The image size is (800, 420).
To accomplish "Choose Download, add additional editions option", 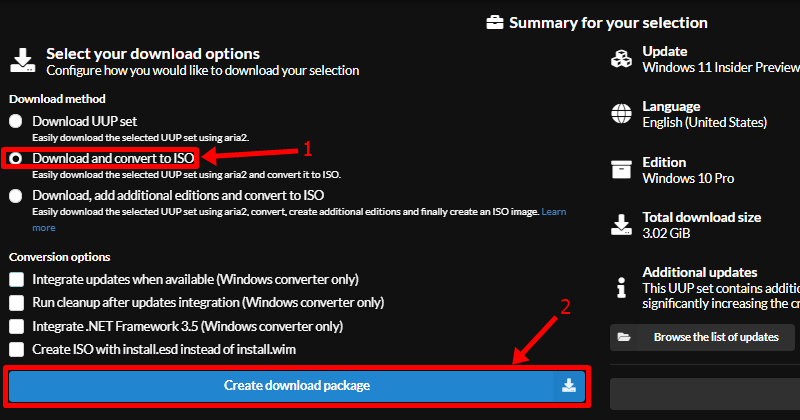I will 15,196.
